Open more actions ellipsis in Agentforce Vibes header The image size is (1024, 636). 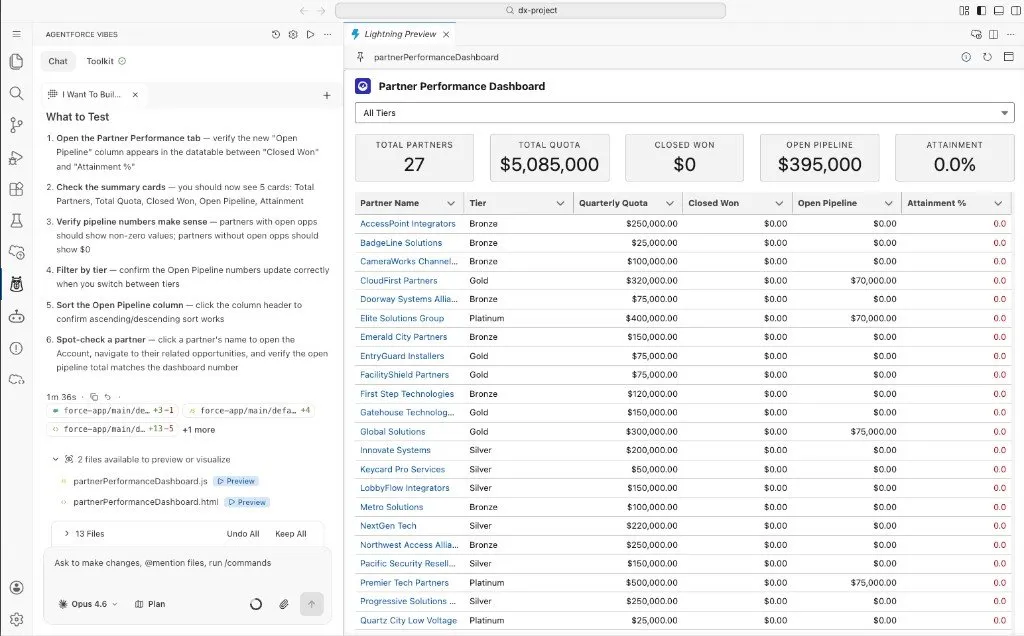pos(328,34)
